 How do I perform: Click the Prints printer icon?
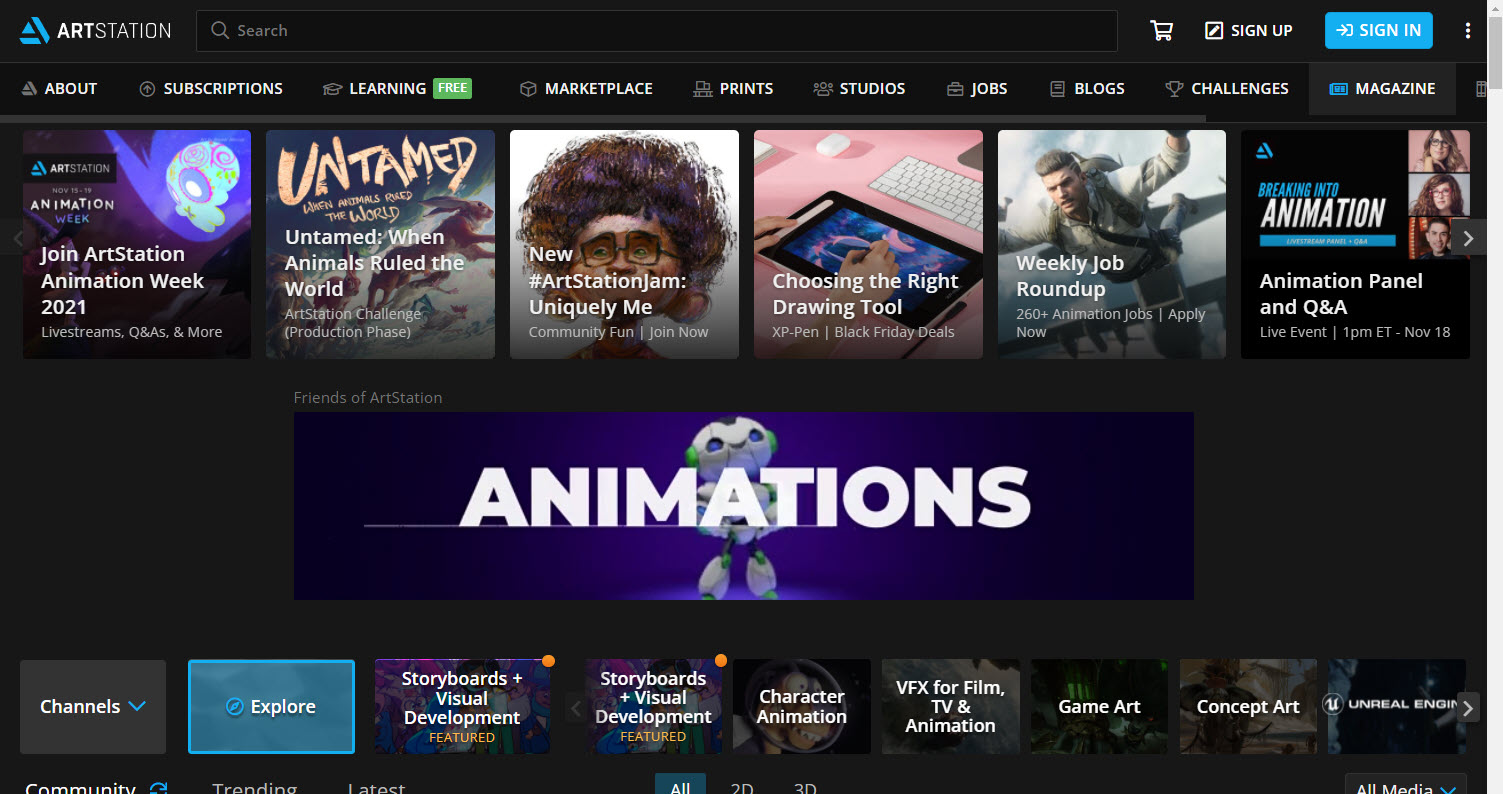tap(703, 89)
